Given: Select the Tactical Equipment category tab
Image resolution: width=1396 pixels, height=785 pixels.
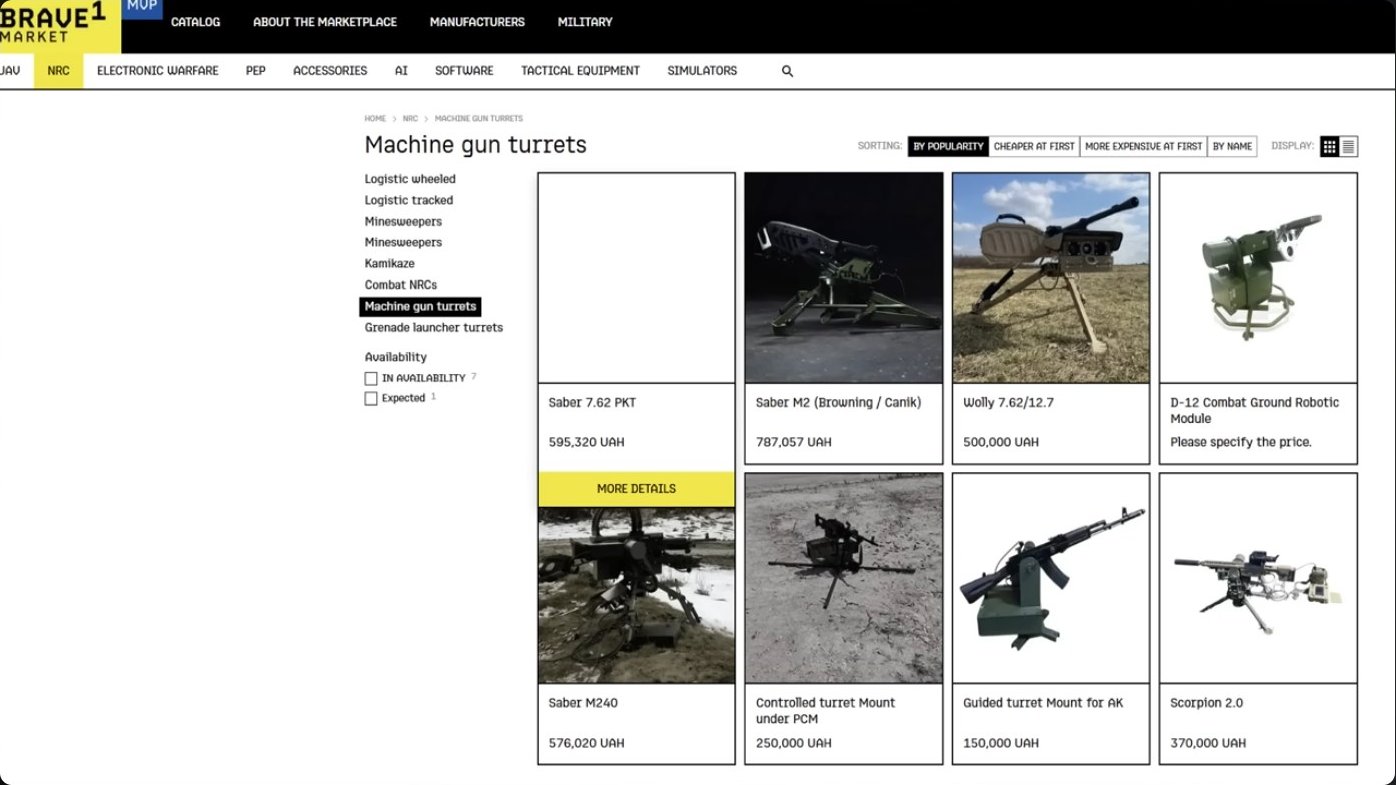Looking at the screenshot, I should tap(580, 71).
